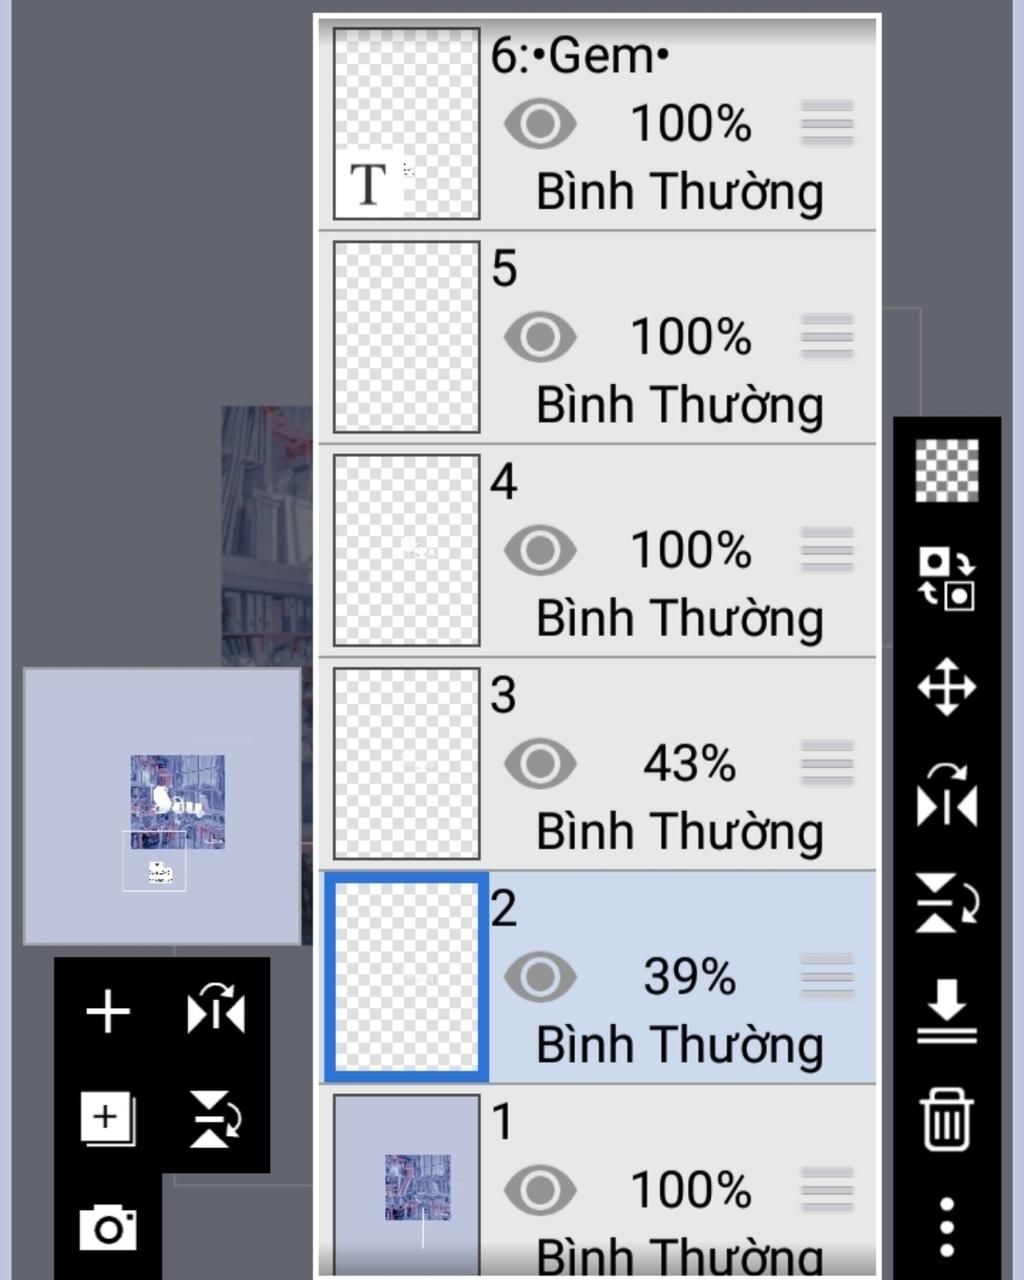The height and width of the screenshot is (1280, 1024).
Task: Select layer 4 in the layer list
Action: pos(598,550)
